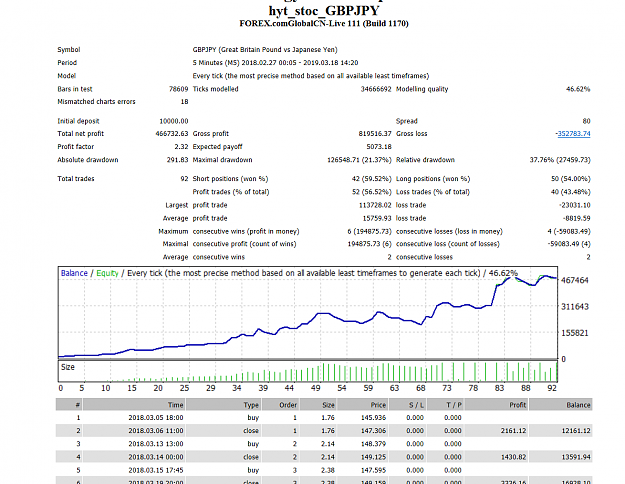Click Maximal consecutive loss -59083.49 (4)
The image size is (625, 484).
pyautogui.click(x=569, y=244)
